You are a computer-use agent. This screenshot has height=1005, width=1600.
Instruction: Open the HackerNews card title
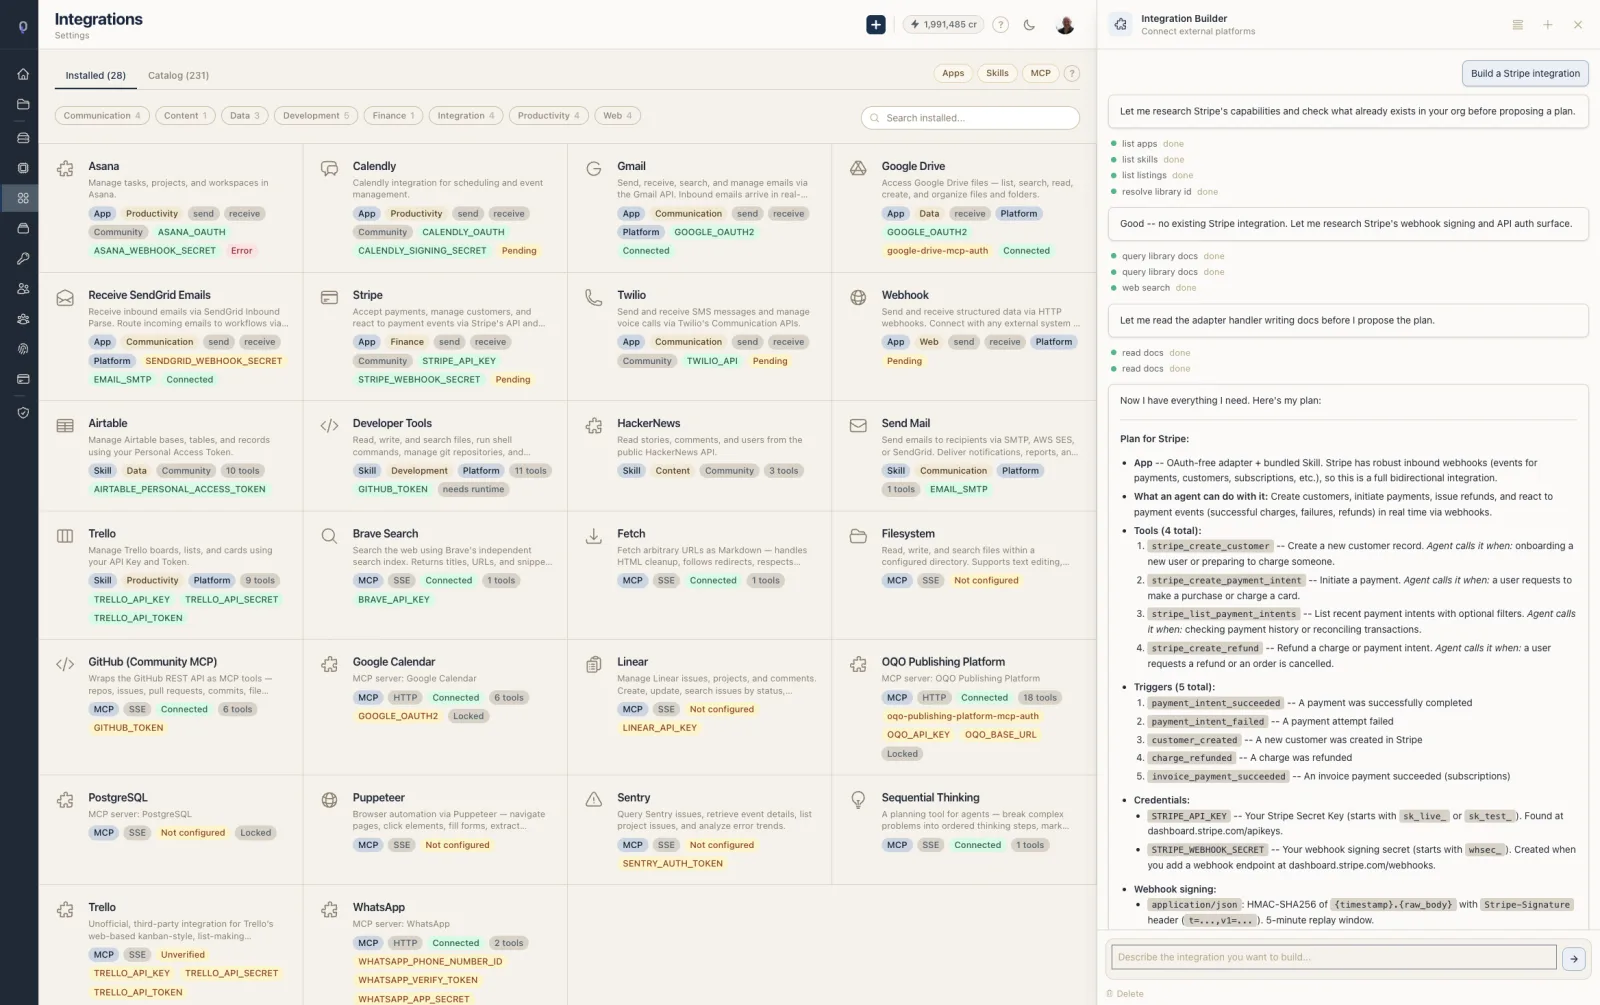point(648,424)
